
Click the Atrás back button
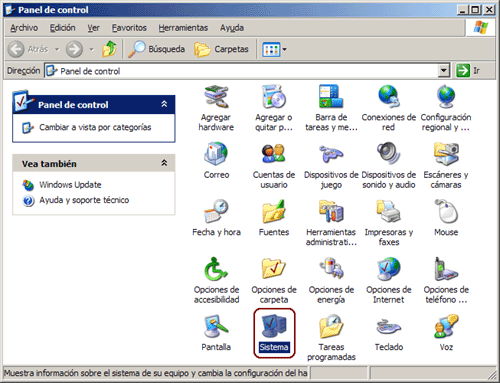coord(28,49)
